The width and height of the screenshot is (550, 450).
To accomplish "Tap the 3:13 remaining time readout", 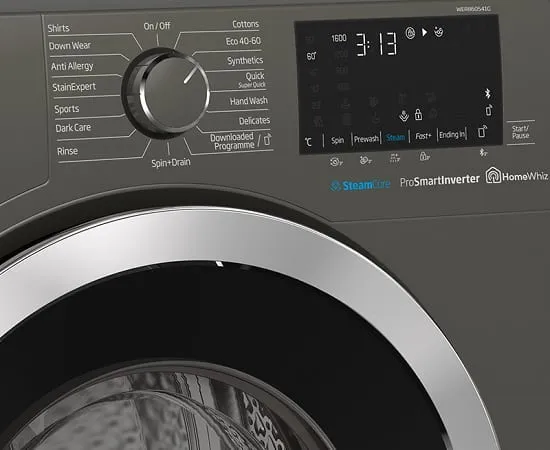I will 376,44.
